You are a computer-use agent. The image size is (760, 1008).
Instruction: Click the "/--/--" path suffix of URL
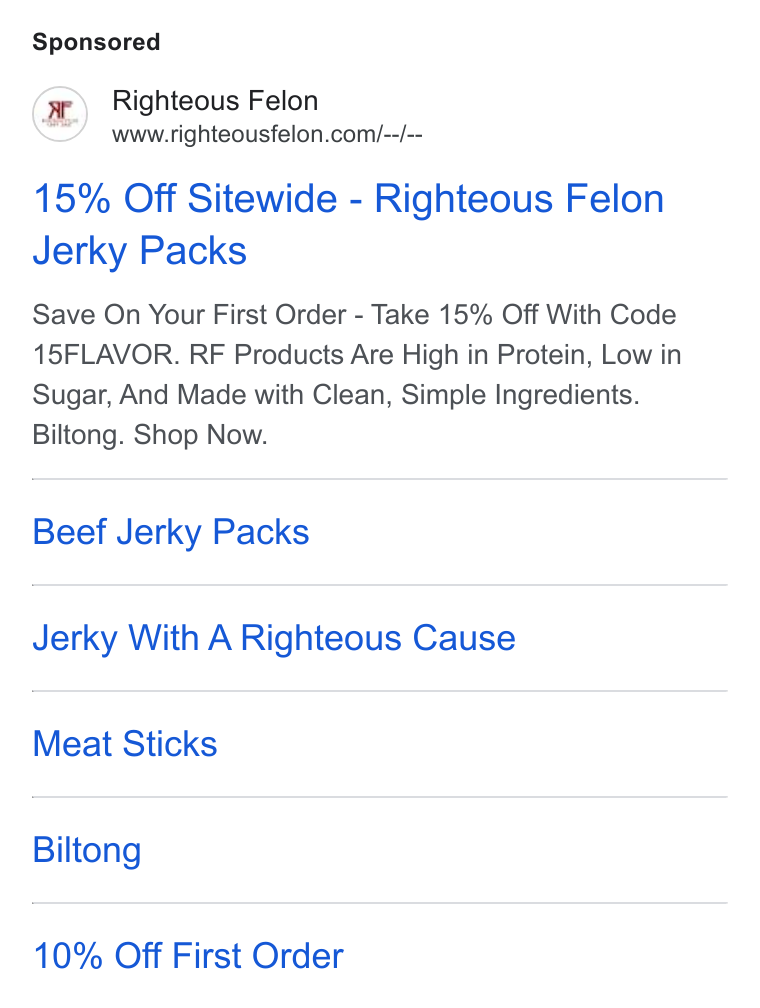403,135
